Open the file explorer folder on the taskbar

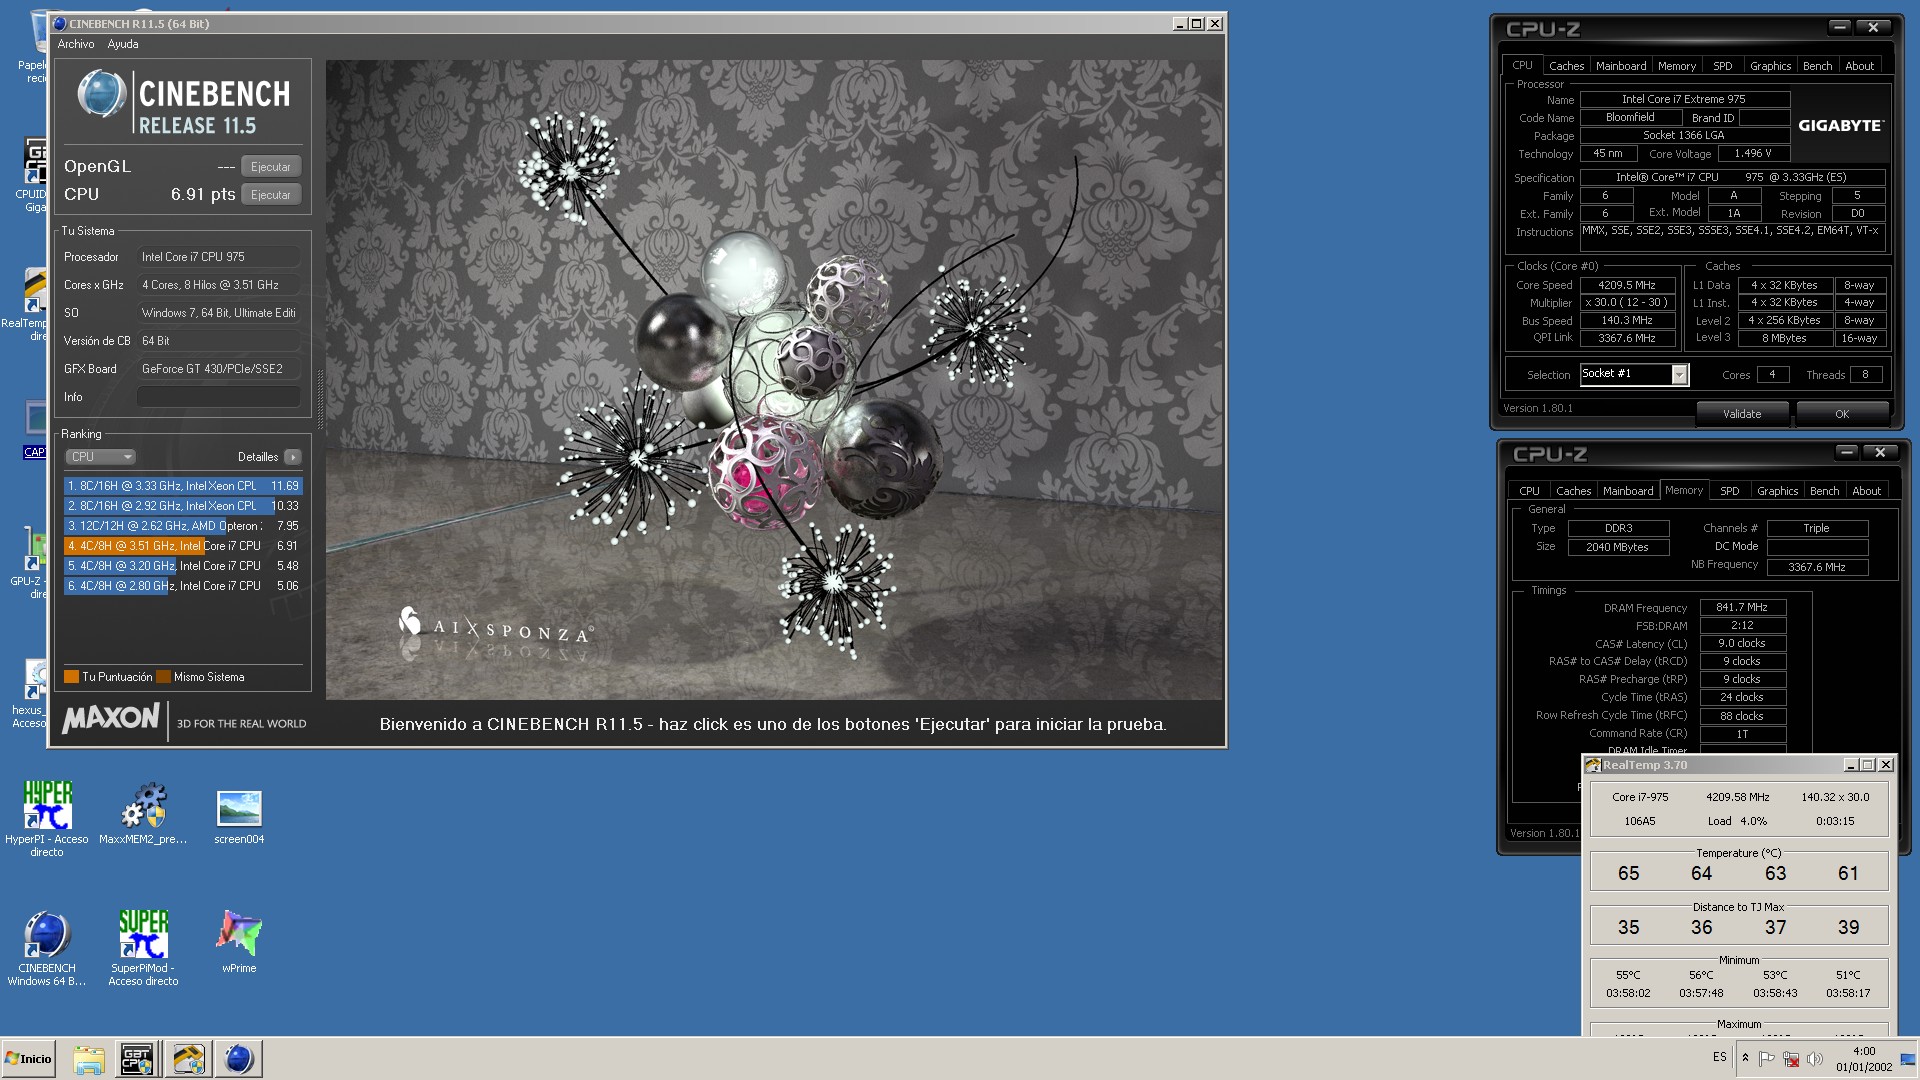point(89,1059)
